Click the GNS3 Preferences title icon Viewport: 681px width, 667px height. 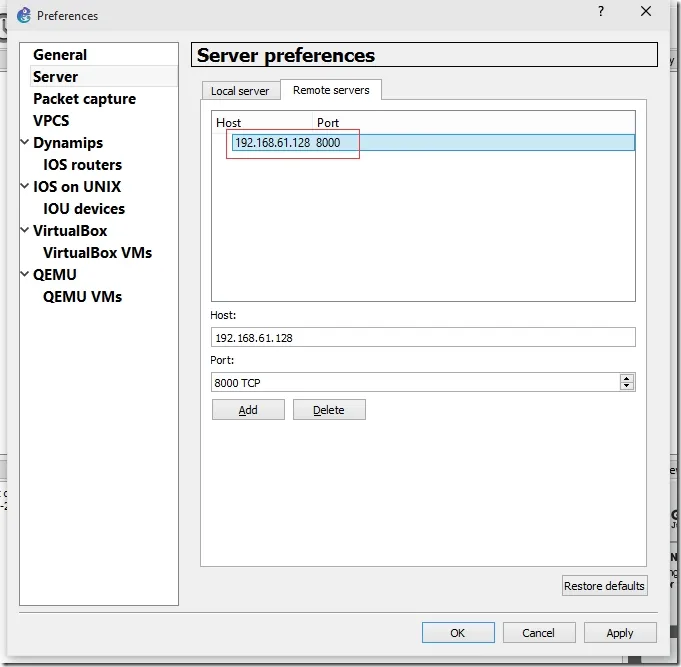[x=24, y=15]
